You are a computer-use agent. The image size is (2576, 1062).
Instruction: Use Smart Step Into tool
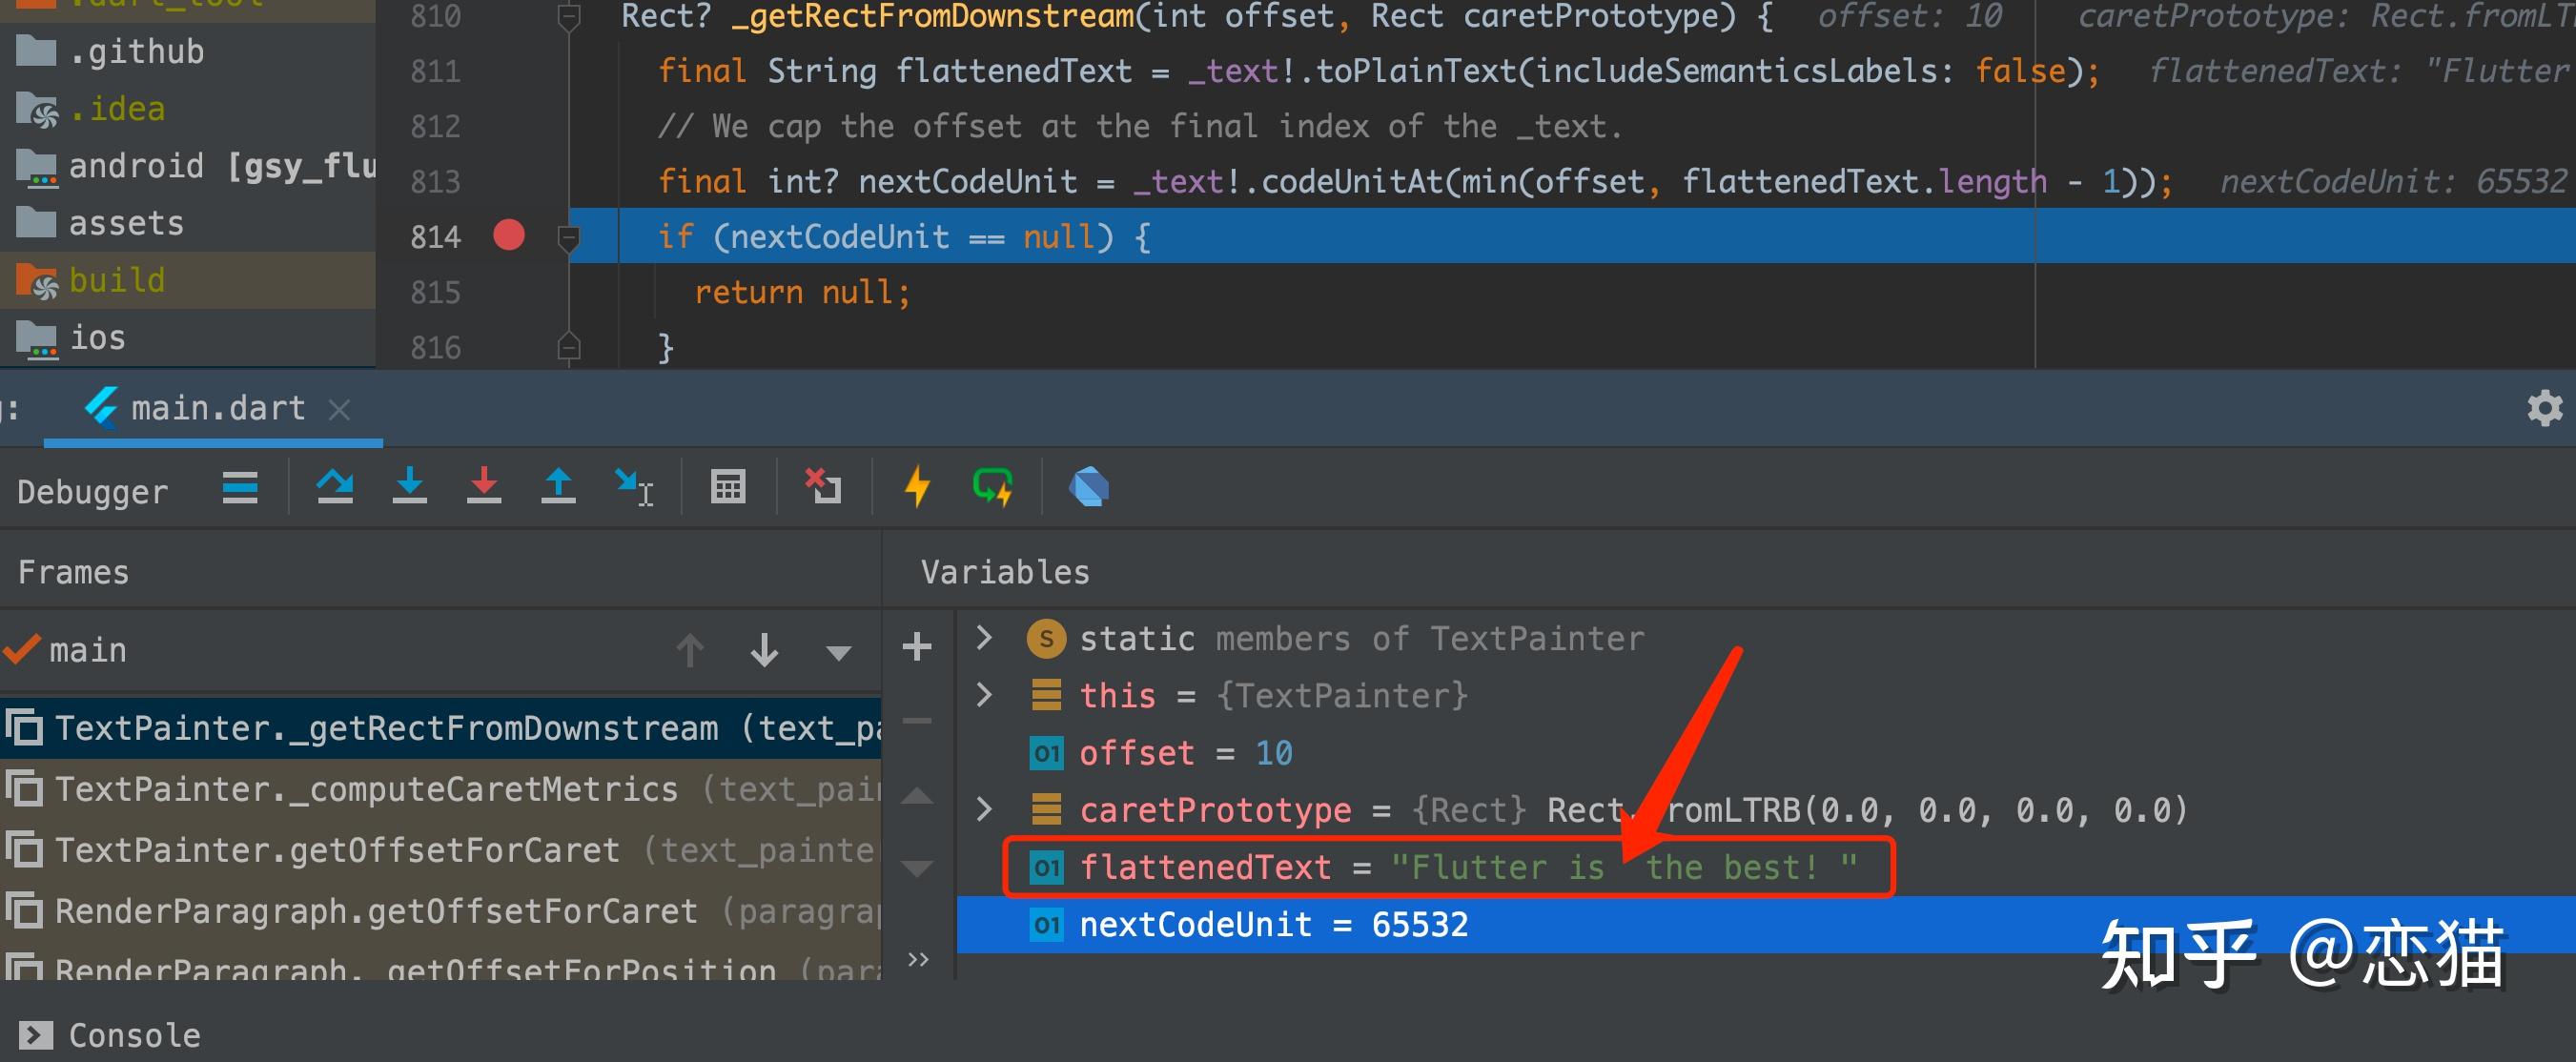click(633, 488)
